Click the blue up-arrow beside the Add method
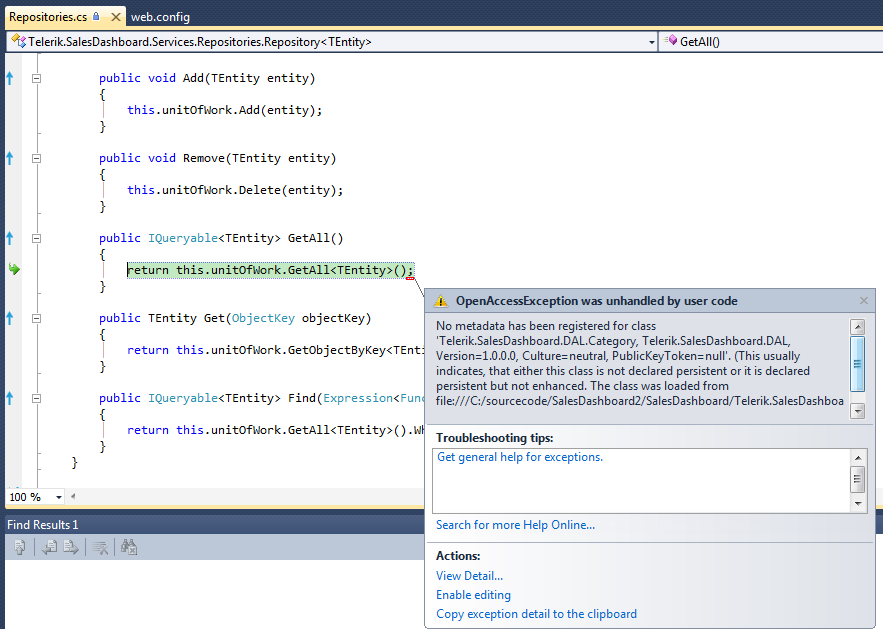This screenshot has height=629, width=883. click(10, 78)
